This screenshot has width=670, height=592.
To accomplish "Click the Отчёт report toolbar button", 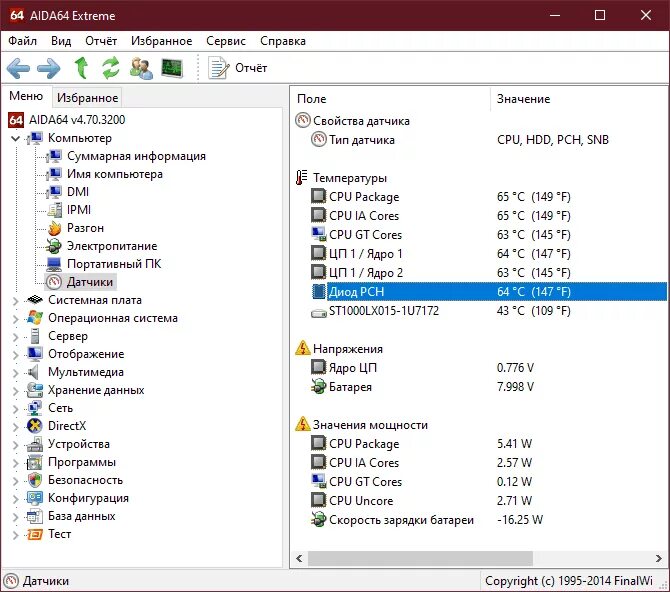I will pos(238,68).
